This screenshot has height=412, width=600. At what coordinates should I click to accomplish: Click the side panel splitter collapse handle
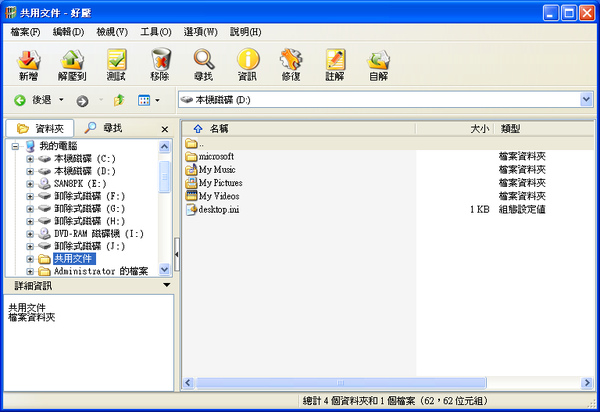click(x=177, y=254)
